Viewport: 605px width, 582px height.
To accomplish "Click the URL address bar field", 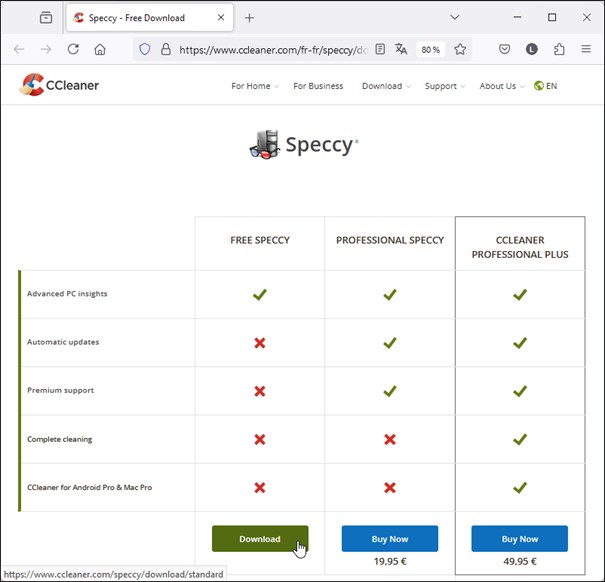I will 270,49.
